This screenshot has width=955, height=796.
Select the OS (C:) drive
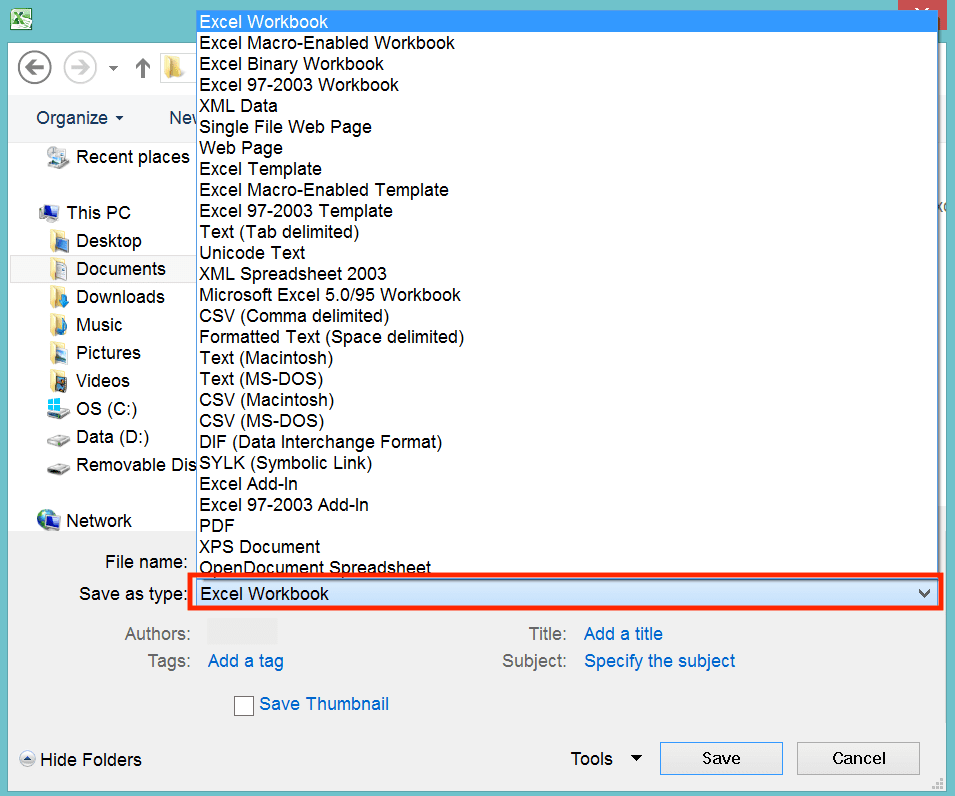(107, 409)
